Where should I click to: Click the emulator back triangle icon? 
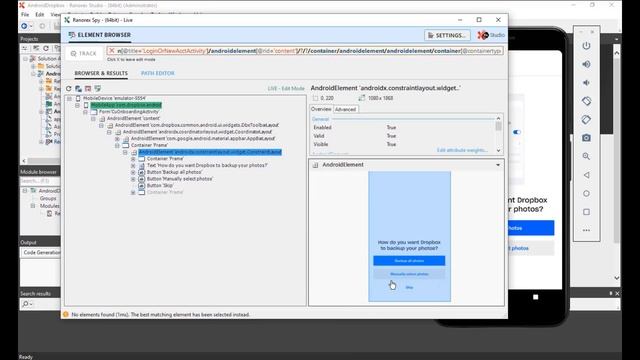point(586,175)
